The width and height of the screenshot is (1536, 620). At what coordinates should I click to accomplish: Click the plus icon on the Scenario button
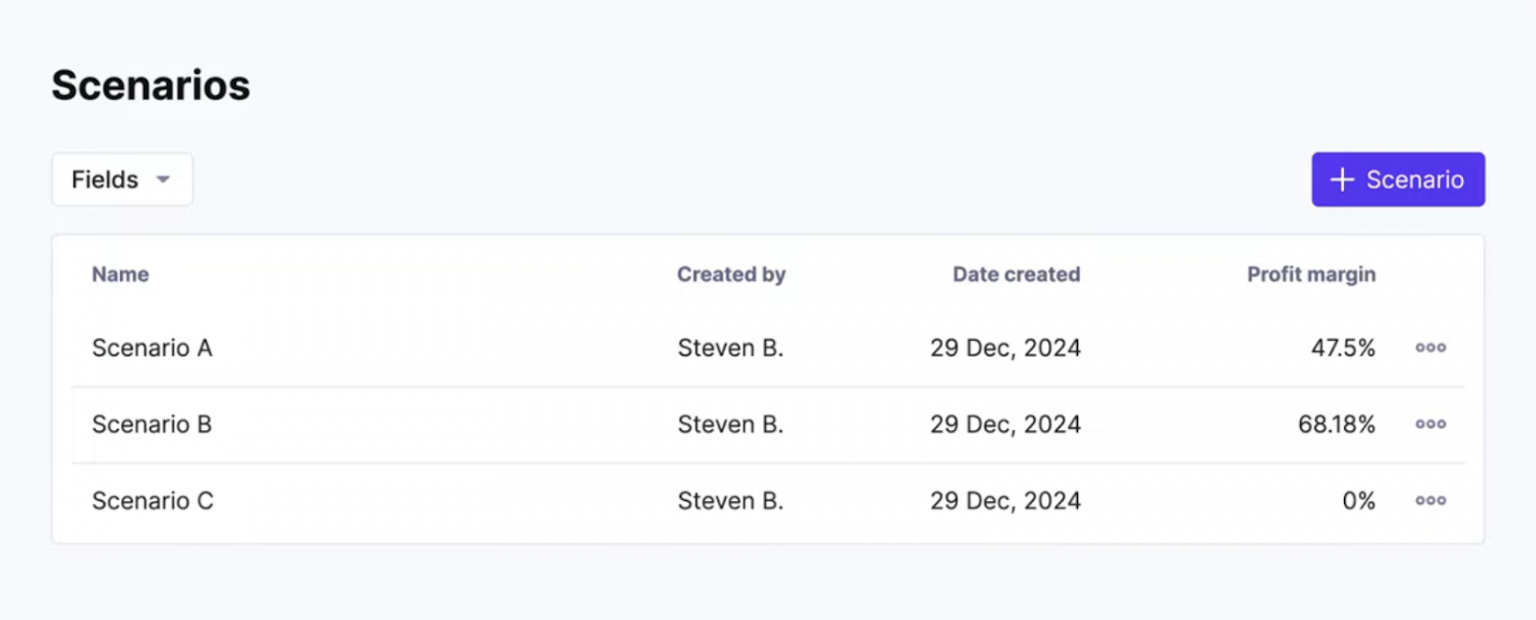coord(1341,179)
